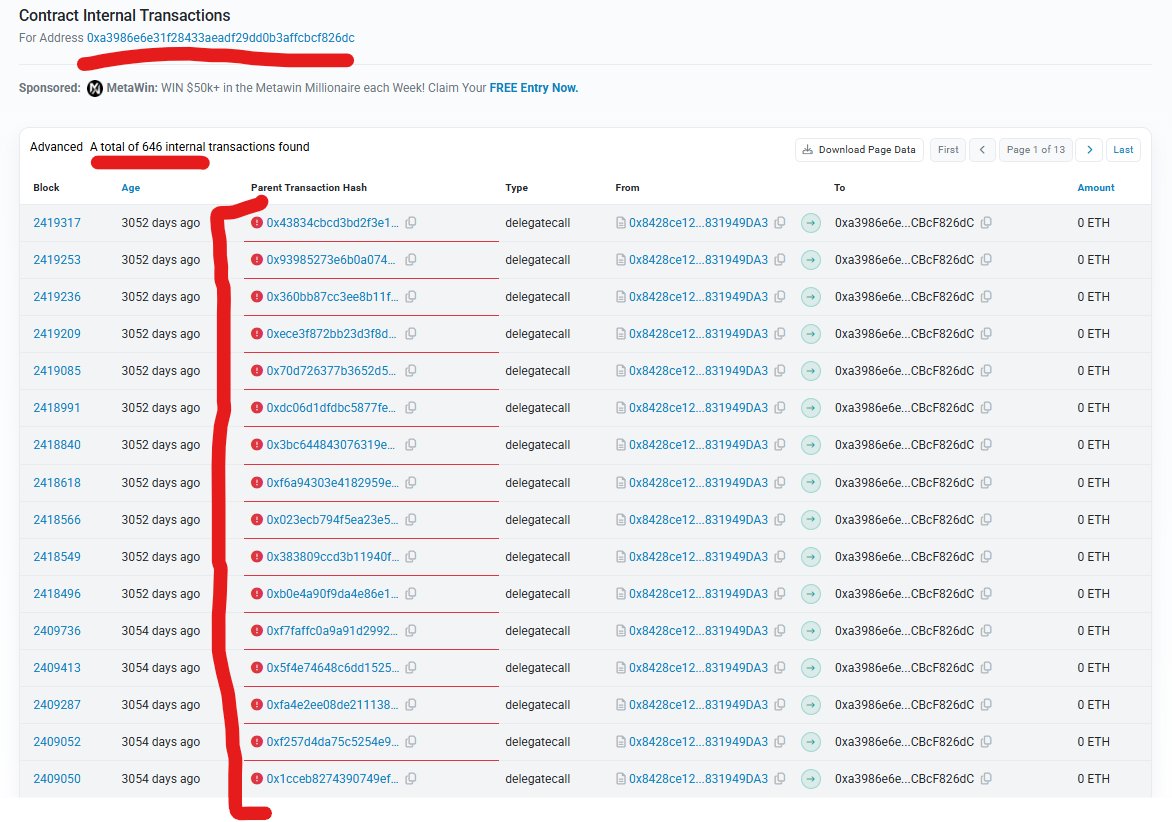
Task: Open From address in block 2418618 row
Action: pos(698,483)
